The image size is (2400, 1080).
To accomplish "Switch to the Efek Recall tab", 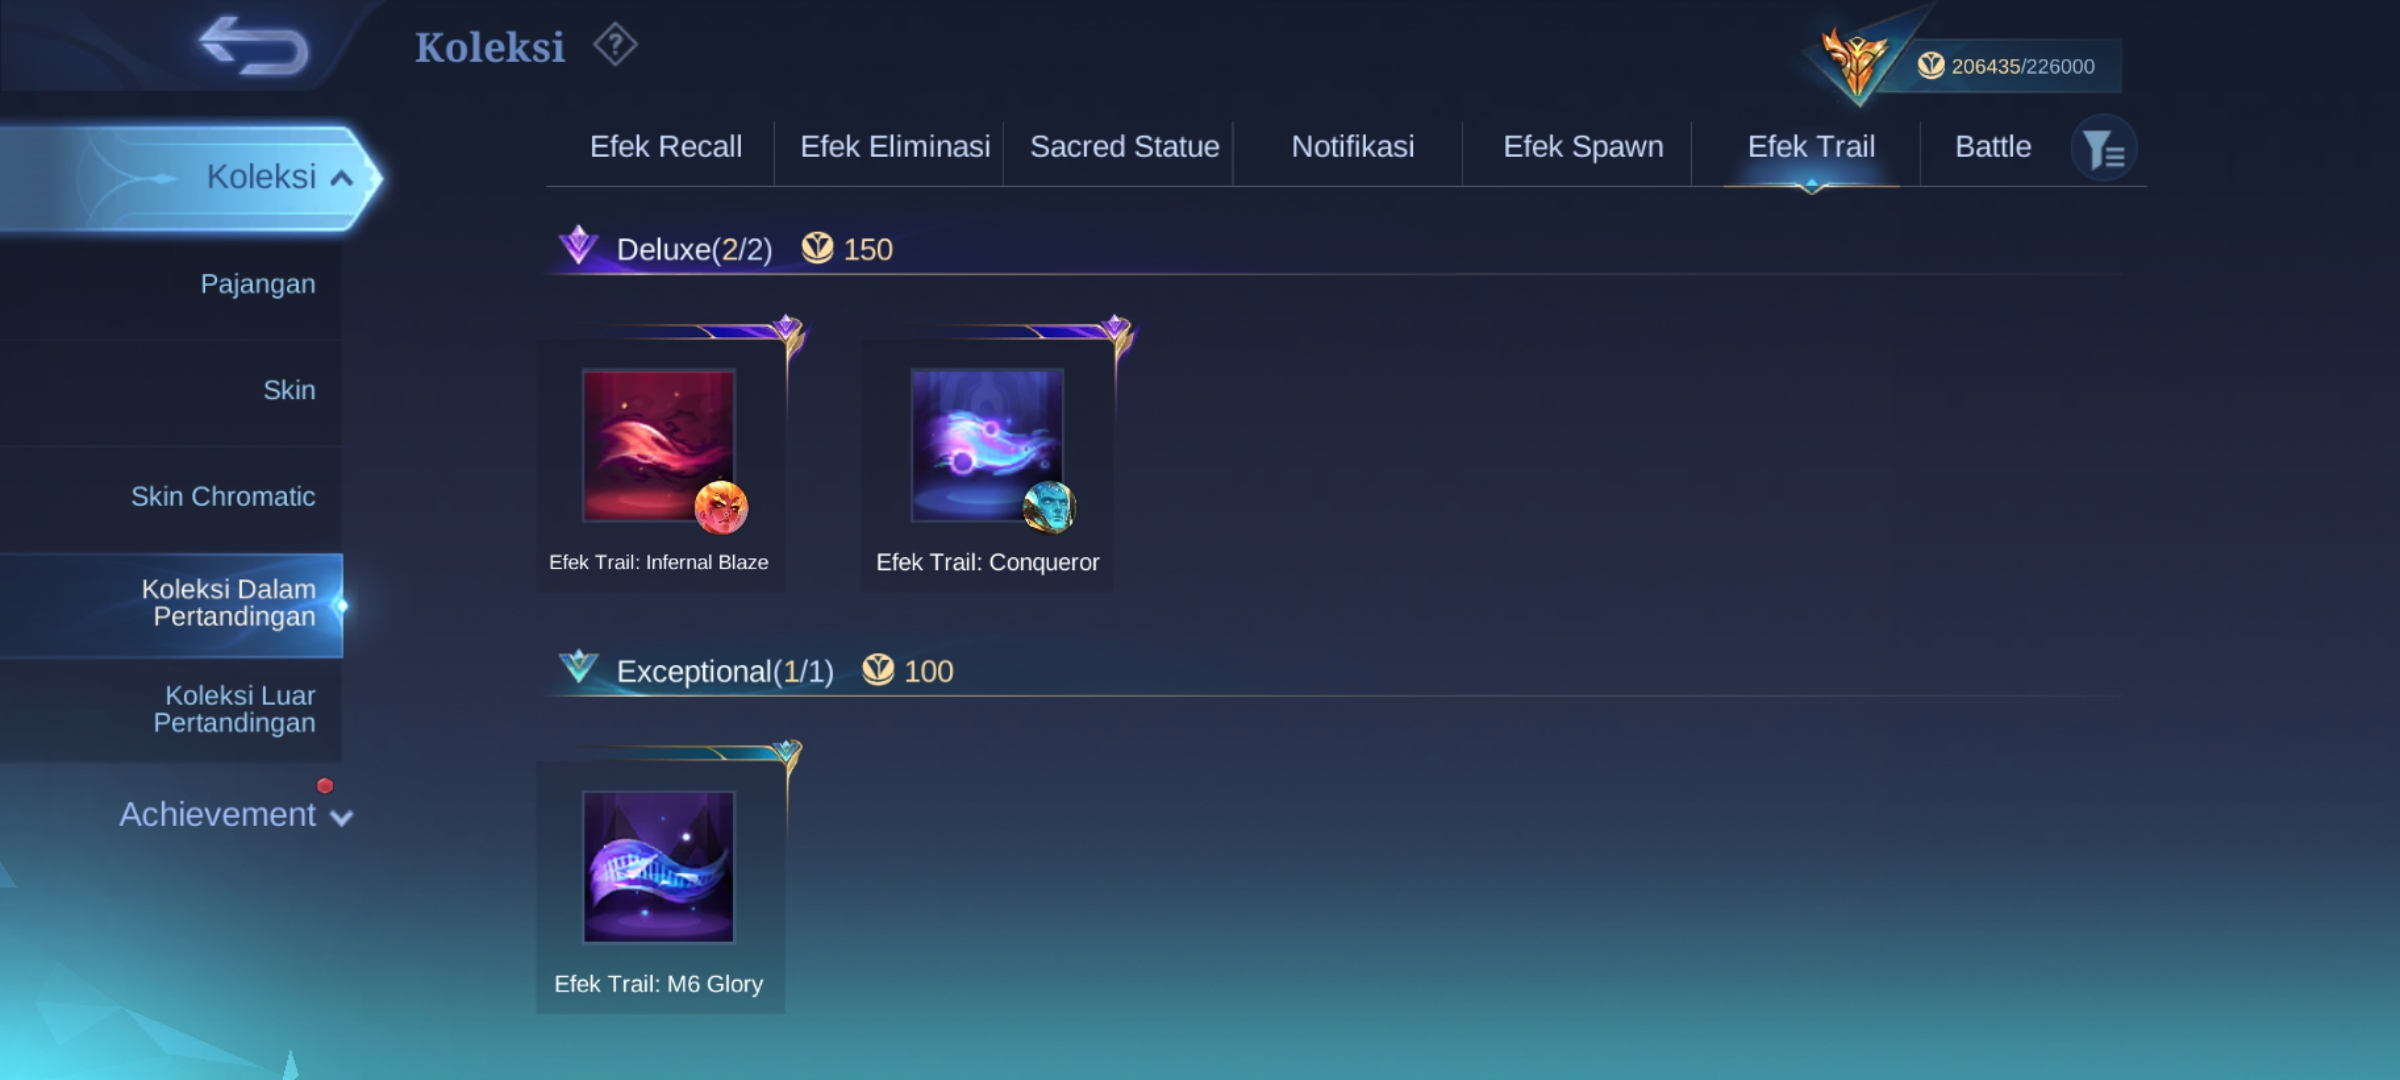I will (x=666, y=147).
